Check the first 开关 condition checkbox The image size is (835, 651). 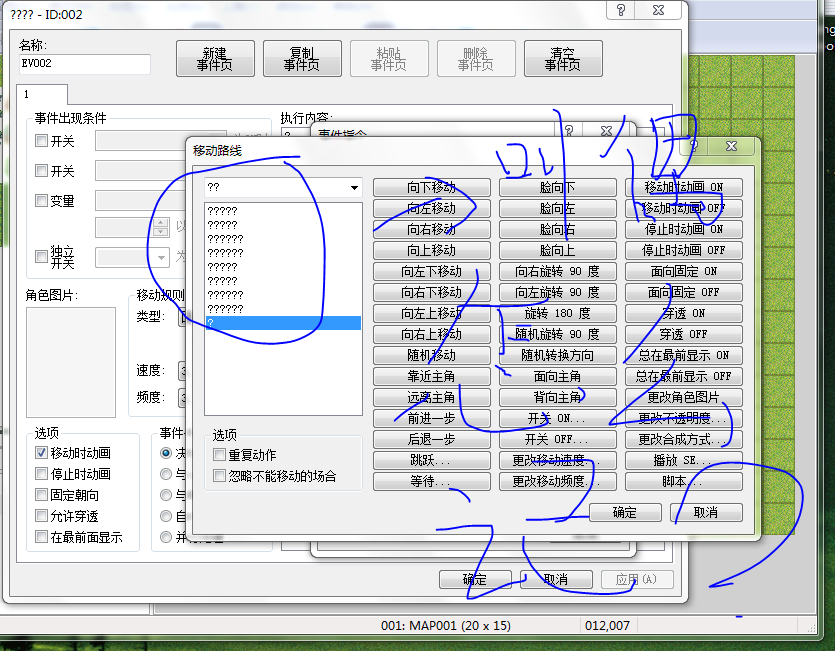click(x=41, y=141)
